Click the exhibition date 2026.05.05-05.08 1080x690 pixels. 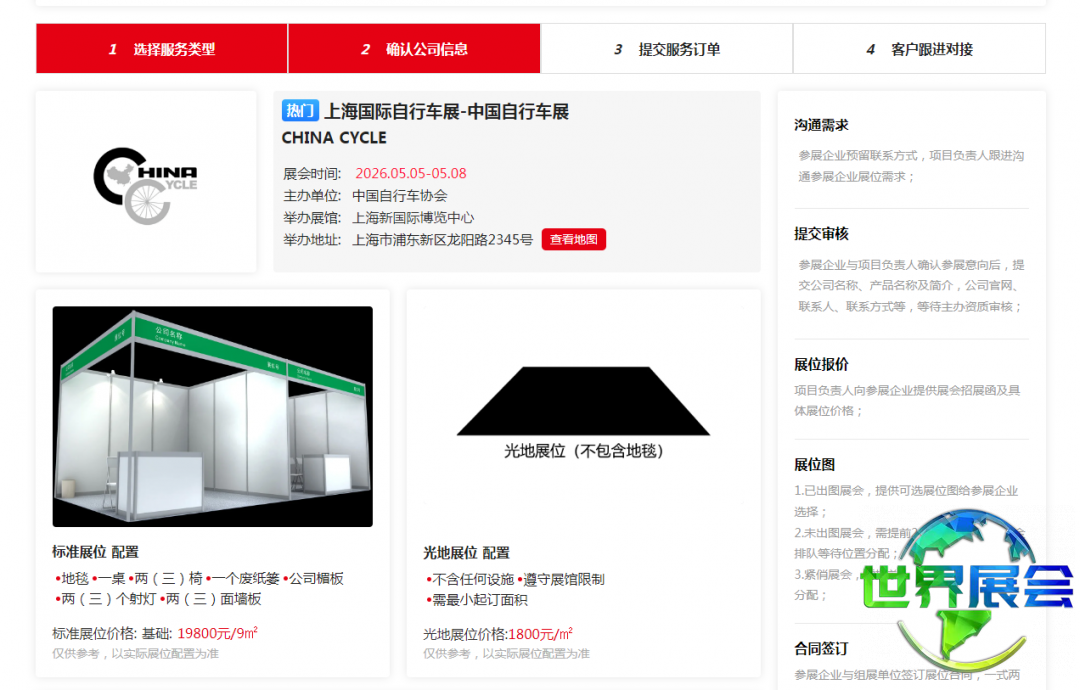pos(411,174)
